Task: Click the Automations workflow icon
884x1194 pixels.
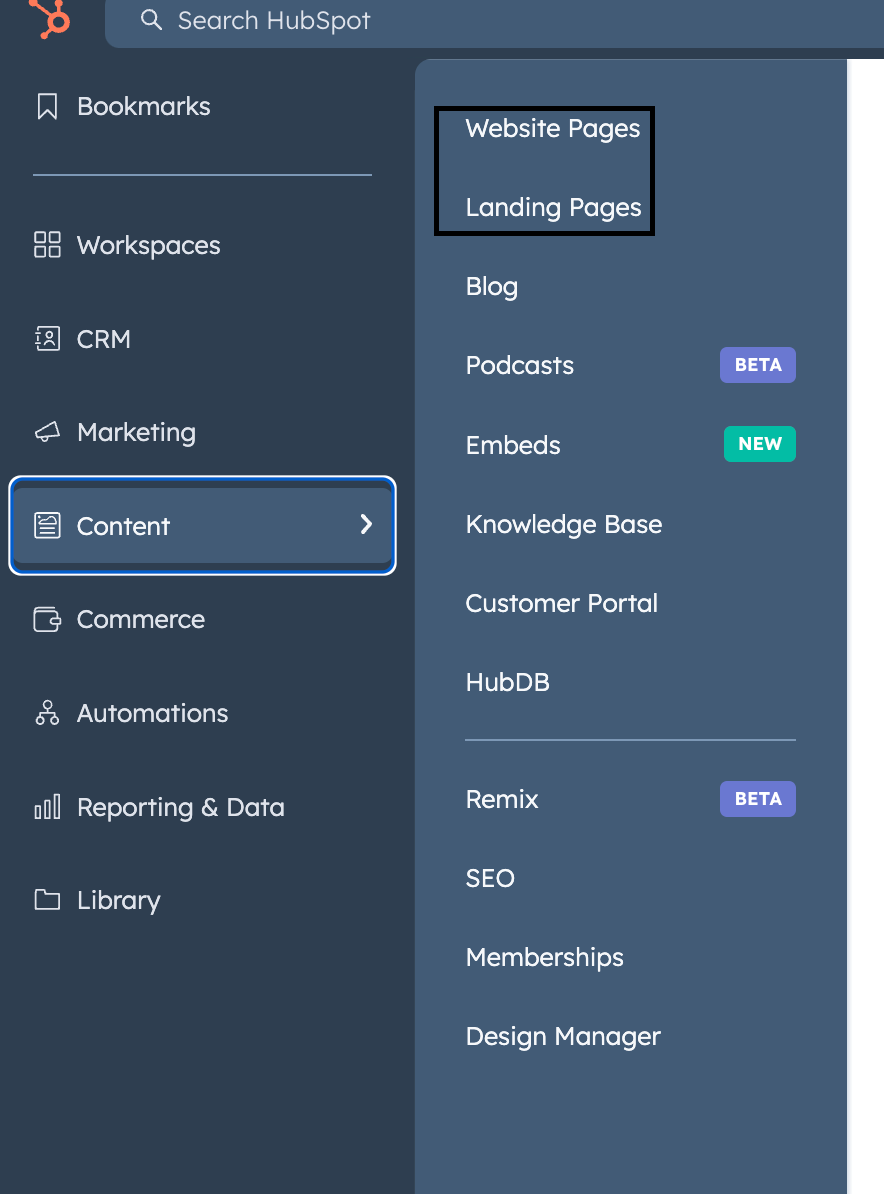Action: coord(47,713)
